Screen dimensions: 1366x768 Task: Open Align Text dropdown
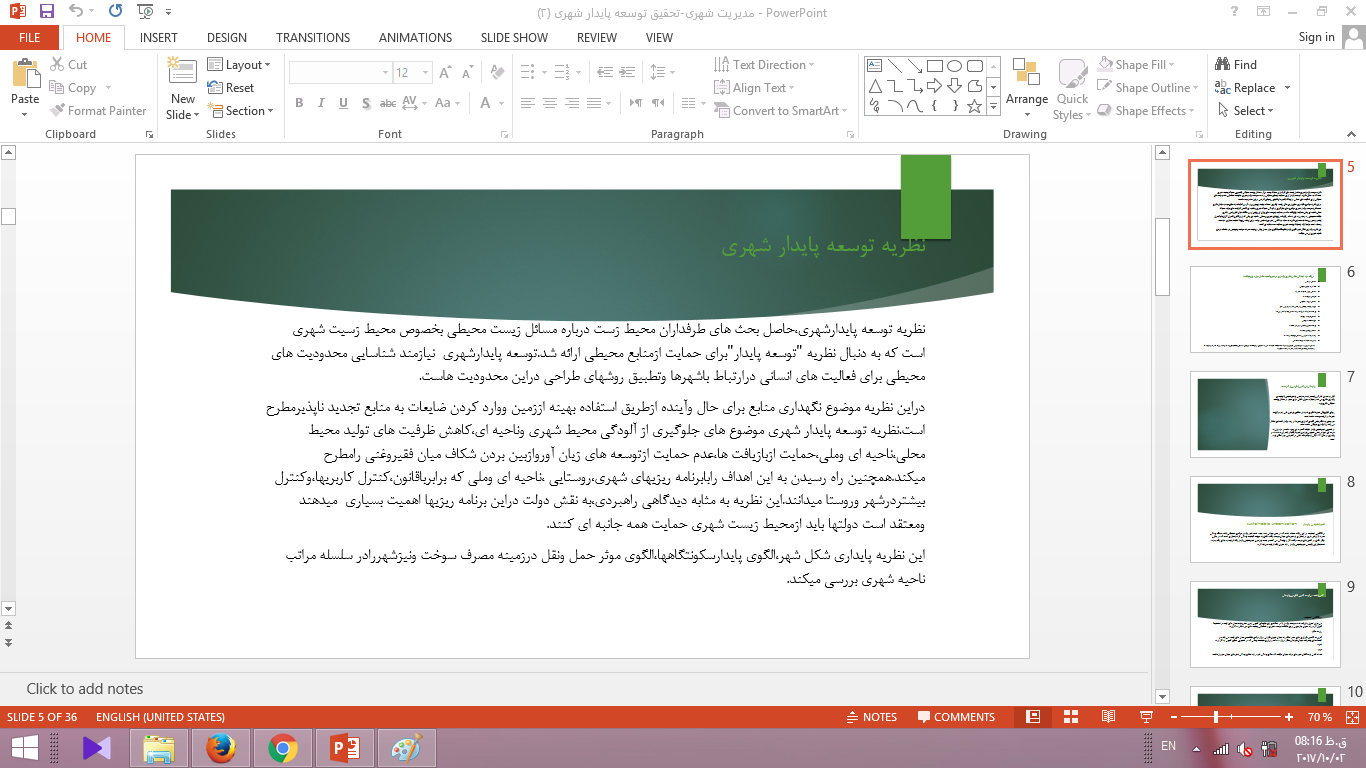click(756, 88)
